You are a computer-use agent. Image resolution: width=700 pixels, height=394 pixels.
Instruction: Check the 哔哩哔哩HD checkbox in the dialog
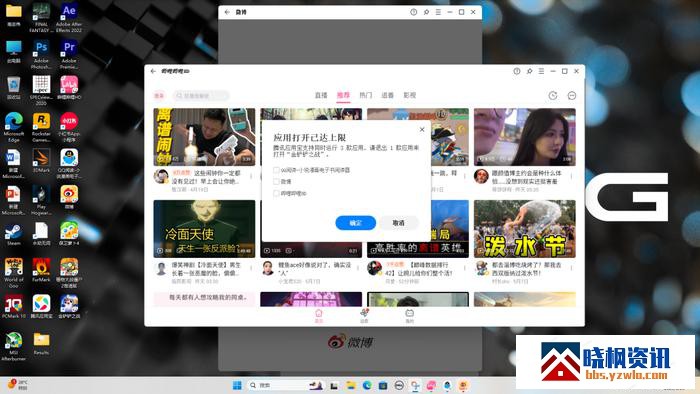coord(276,193)
